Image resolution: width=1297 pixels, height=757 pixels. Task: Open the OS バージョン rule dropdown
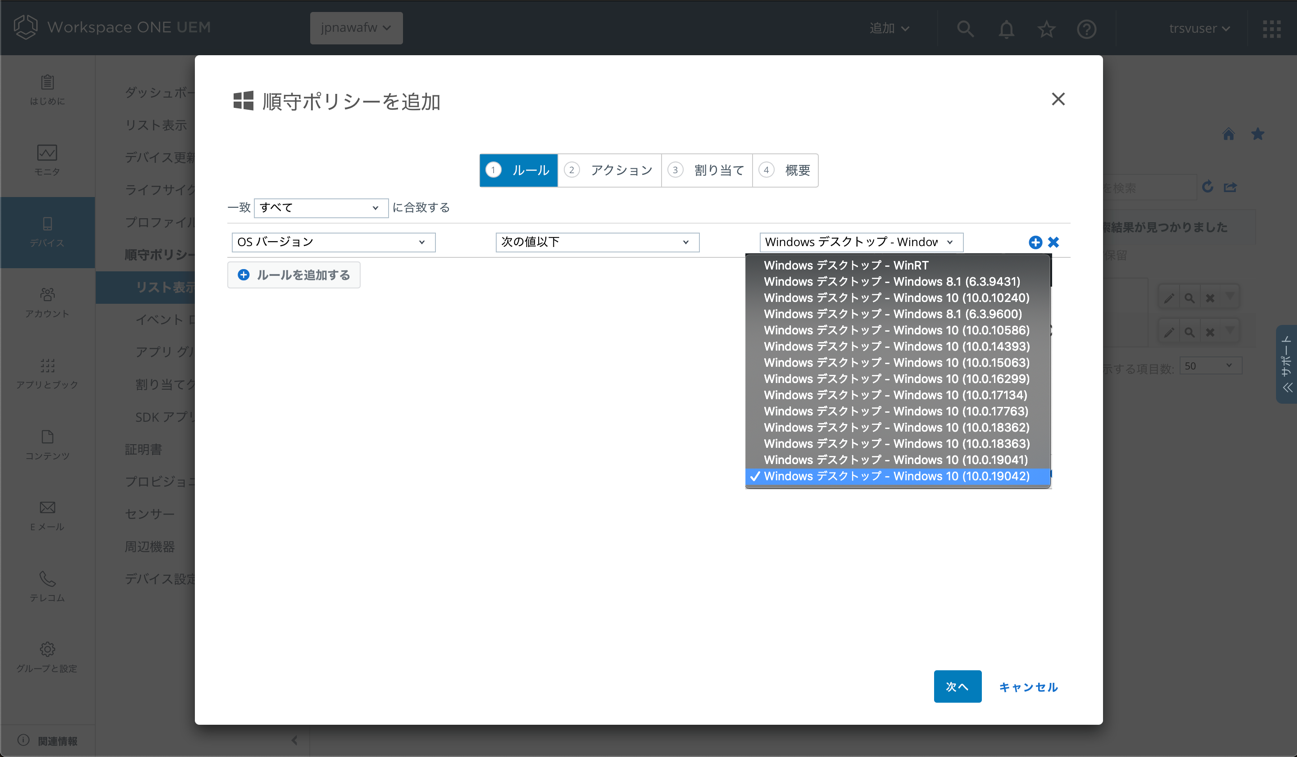click(x=333, y=242)
